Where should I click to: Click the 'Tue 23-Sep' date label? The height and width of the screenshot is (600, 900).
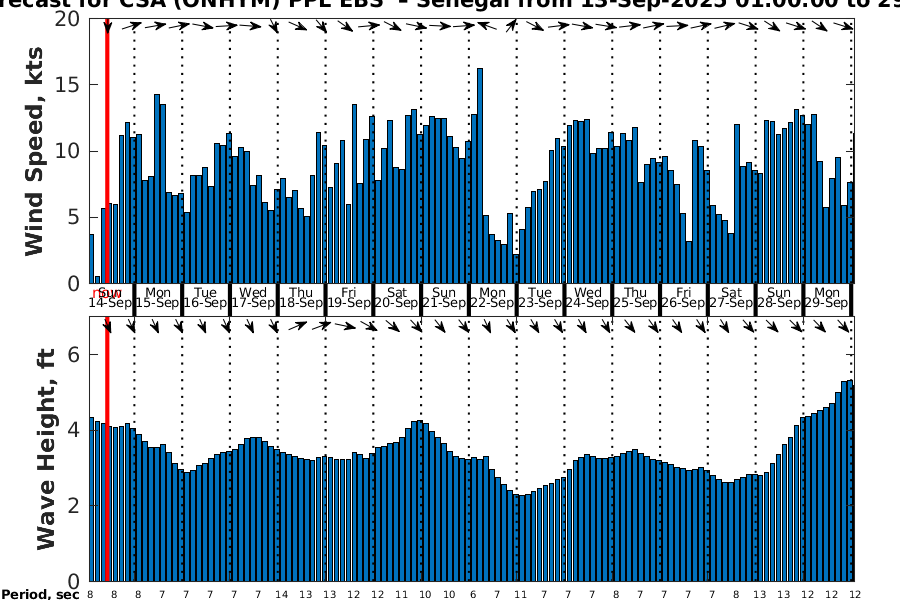pyautogui.click(x=540, y=297)
